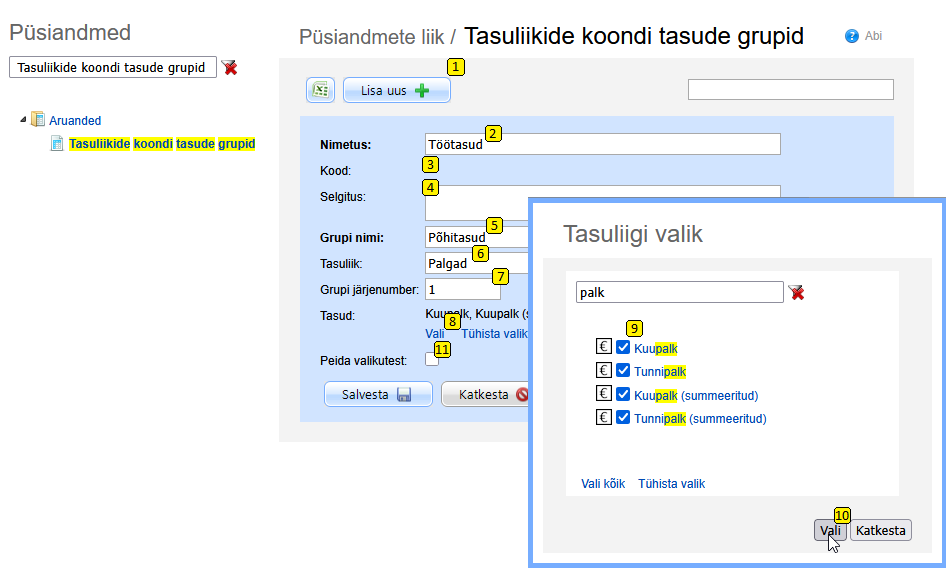951x572 pixels.
Task: Uncheck the Tunnipalk (summeeritud) checkbox
Action: coord(623,418)
